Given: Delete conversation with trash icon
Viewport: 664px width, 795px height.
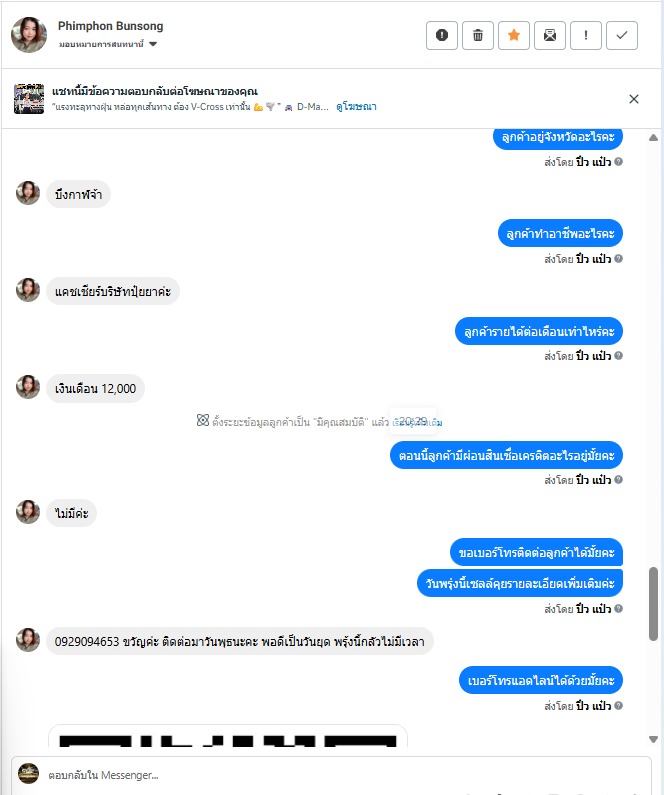Looking at the screenshot, I should (x=477, y=35).
